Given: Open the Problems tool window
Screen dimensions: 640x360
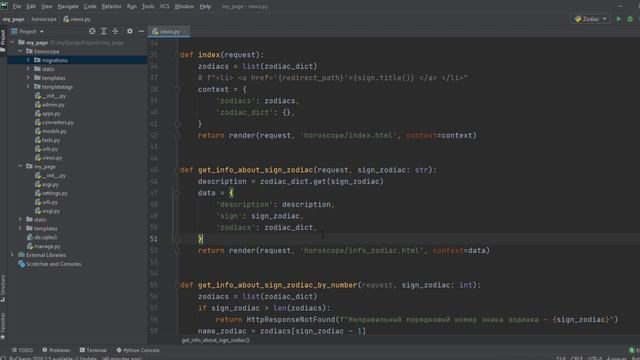Looking at the screenshot, I should (x=56, y=350).
